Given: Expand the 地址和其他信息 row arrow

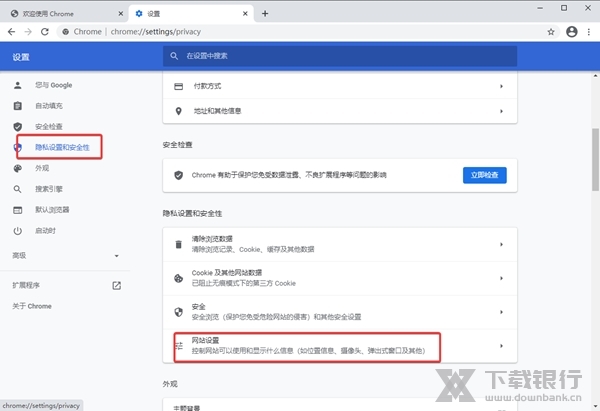Looking at the screenshot, I should pos(501,111).
